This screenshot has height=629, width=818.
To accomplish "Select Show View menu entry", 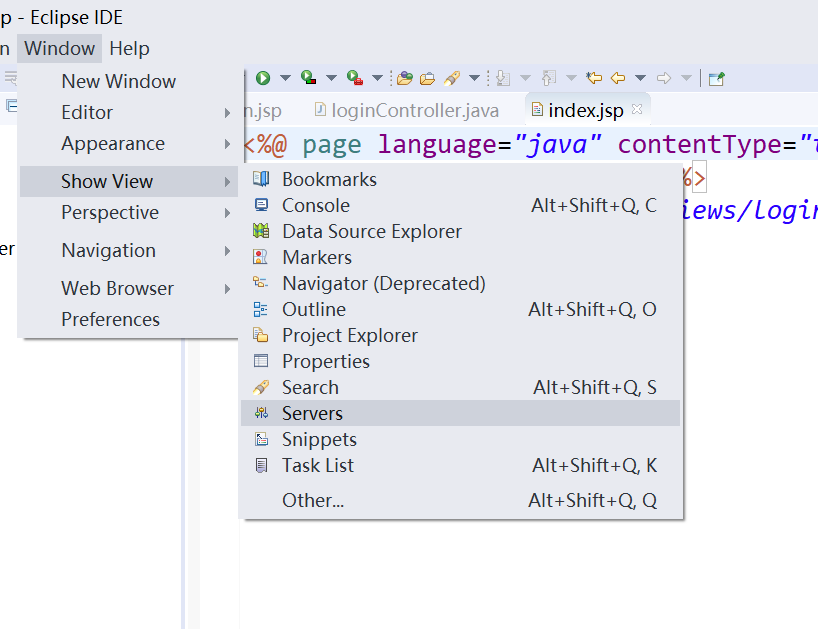I will coord(129,182).
